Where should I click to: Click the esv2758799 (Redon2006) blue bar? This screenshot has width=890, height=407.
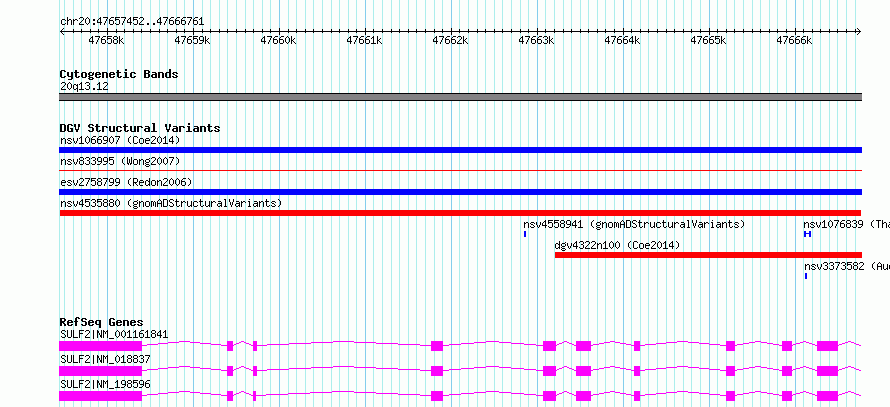coord(460,192)
